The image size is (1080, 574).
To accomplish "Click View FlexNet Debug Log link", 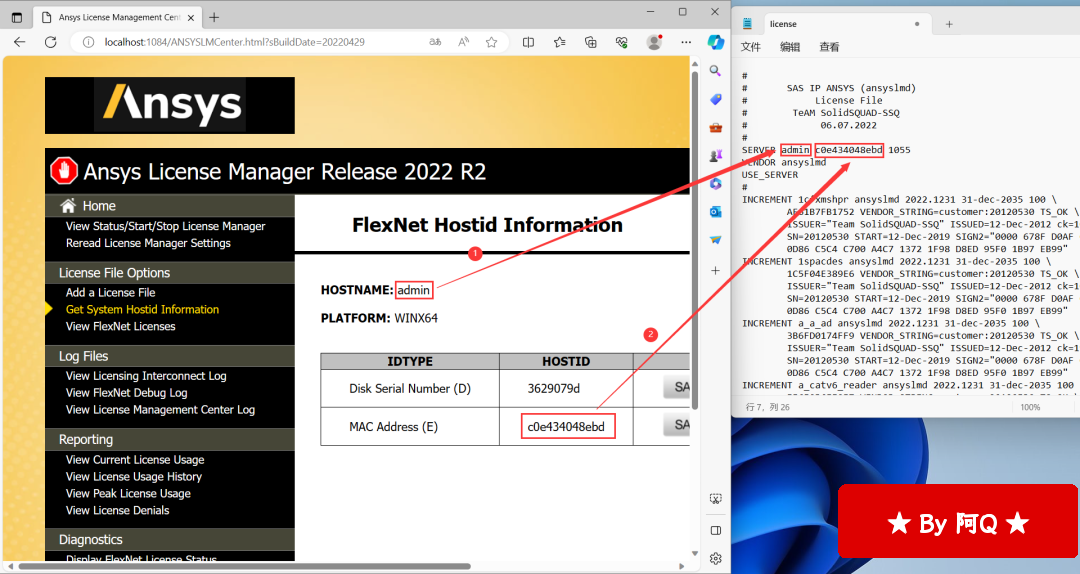I will (x=126, y=393).
